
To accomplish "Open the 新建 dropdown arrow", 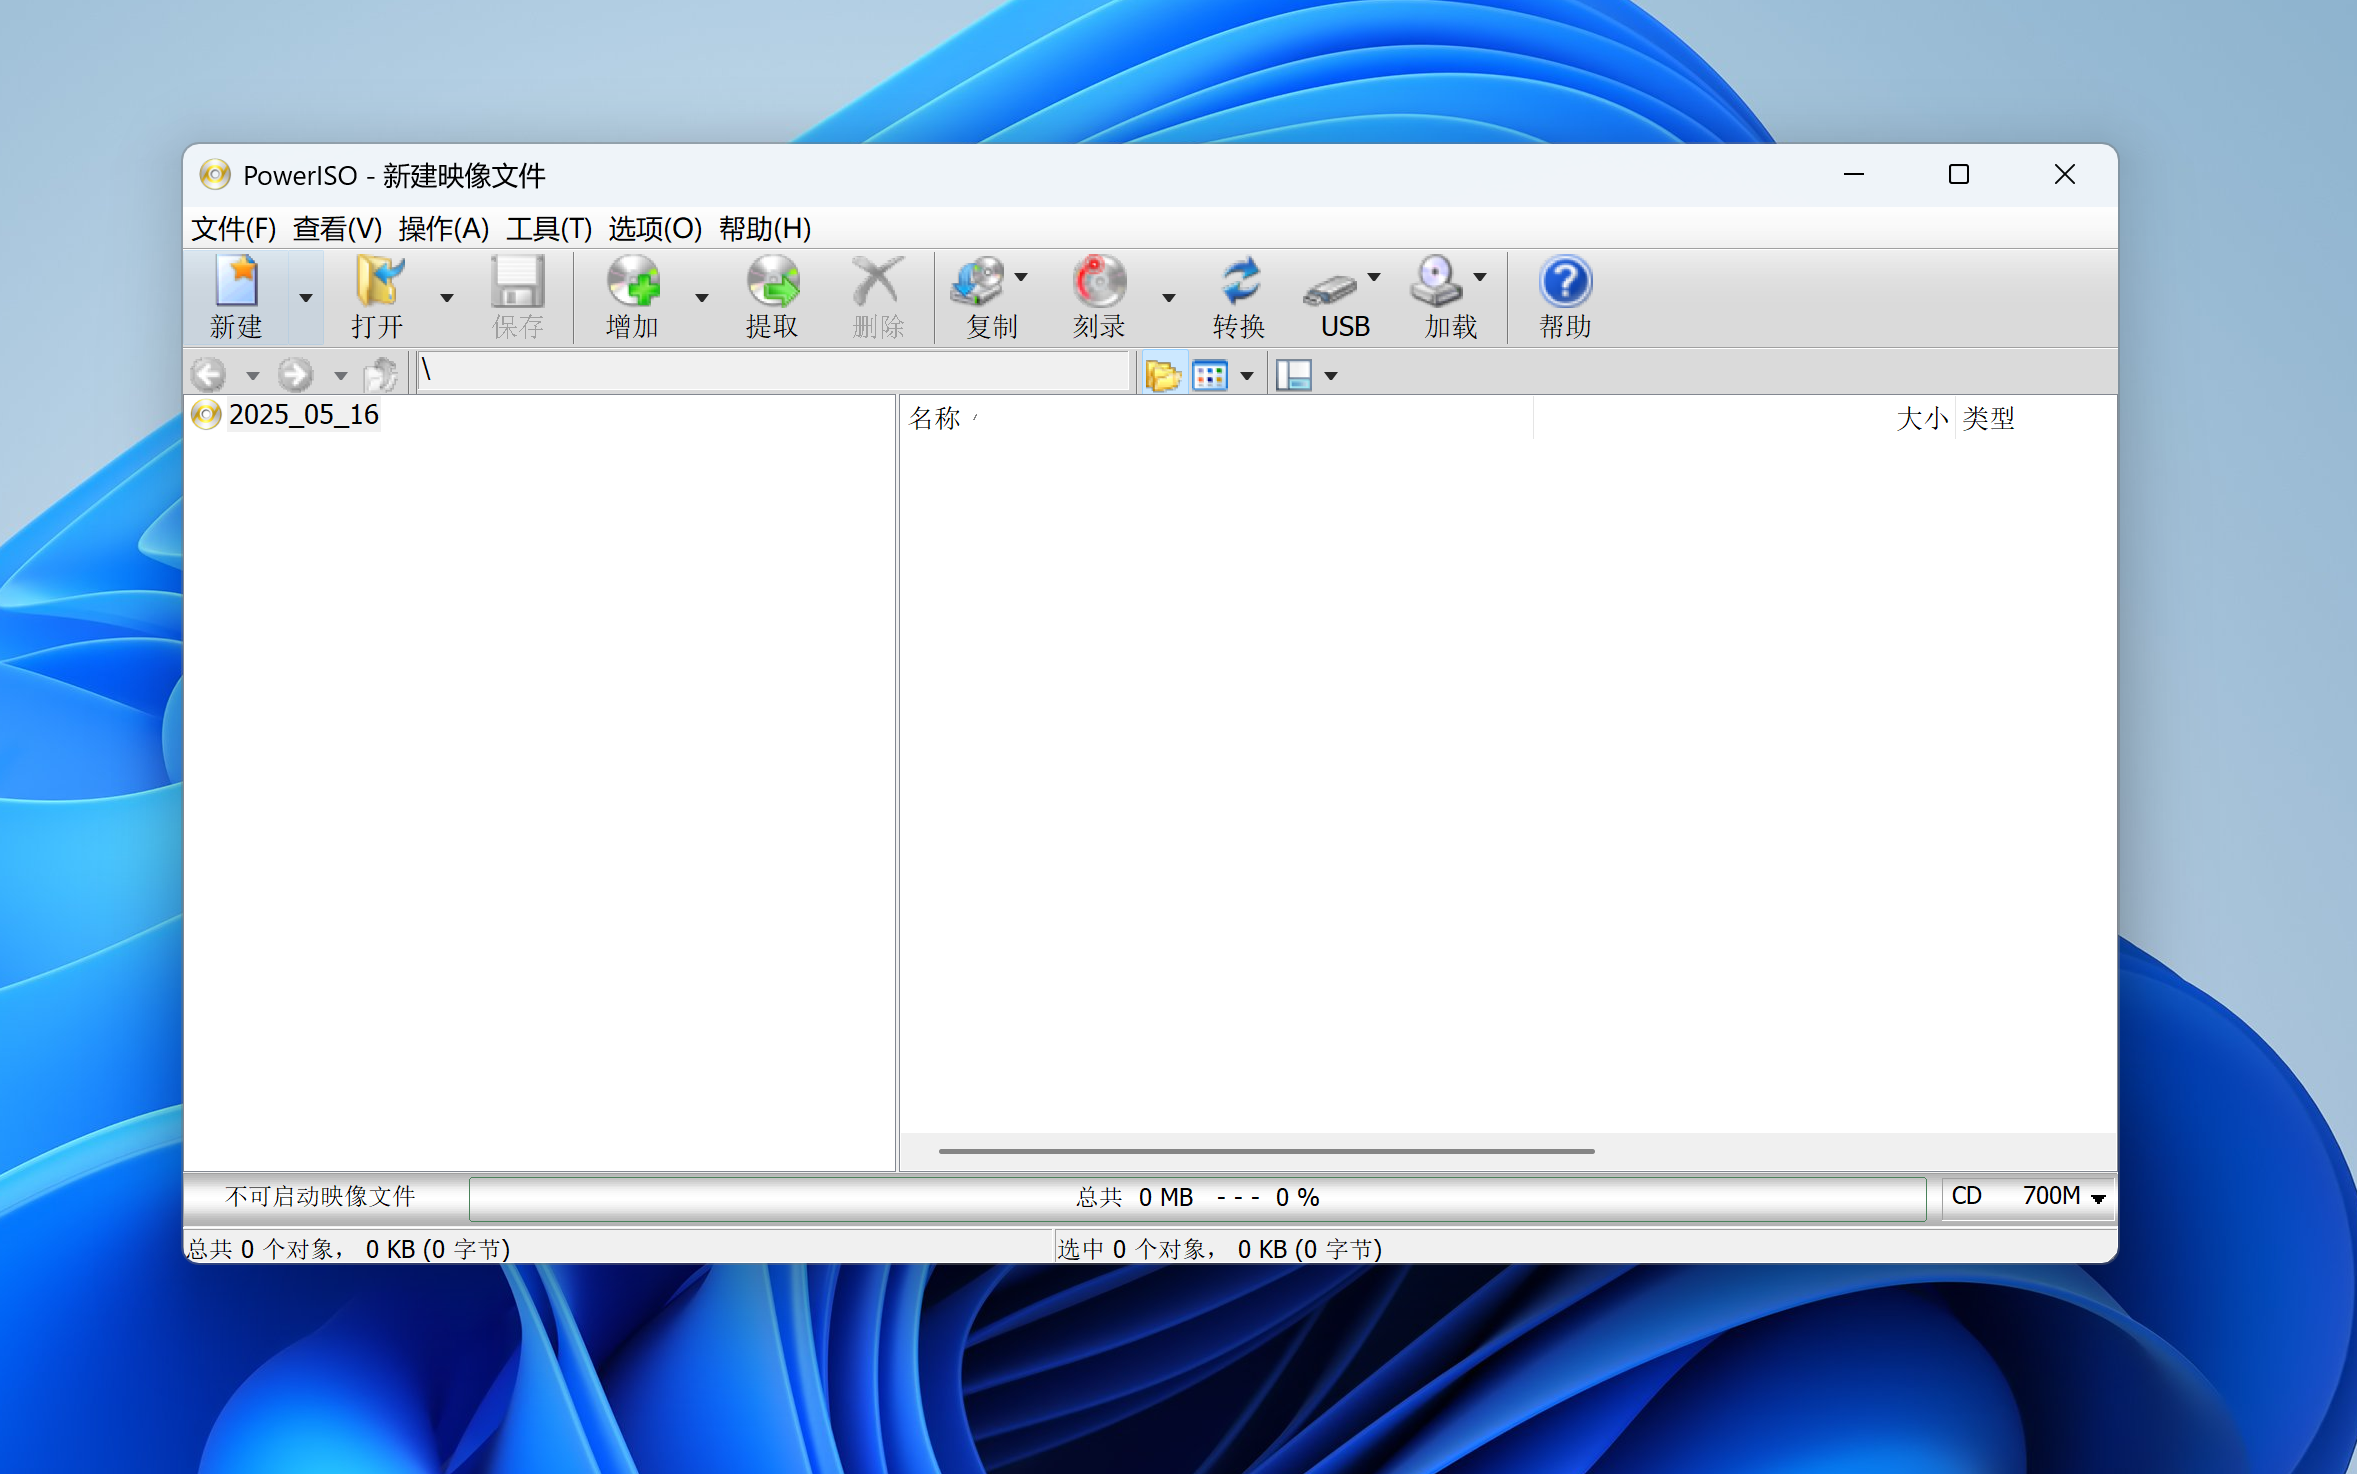I will [306, 297].
